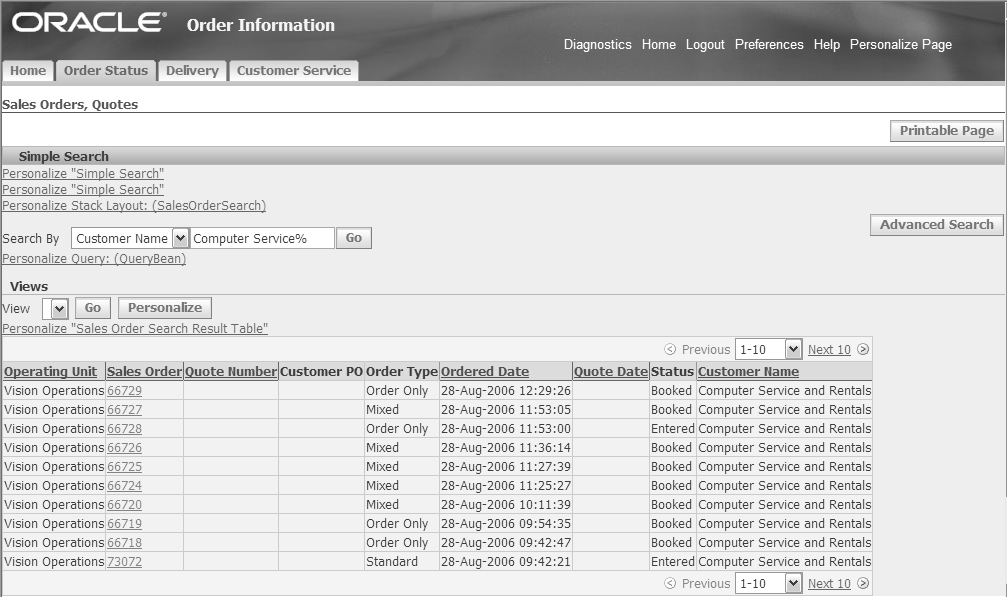Sort by Sales Order column header
Image resolution: width=1007 pixels, height=597 pixels.
point(144,371)
